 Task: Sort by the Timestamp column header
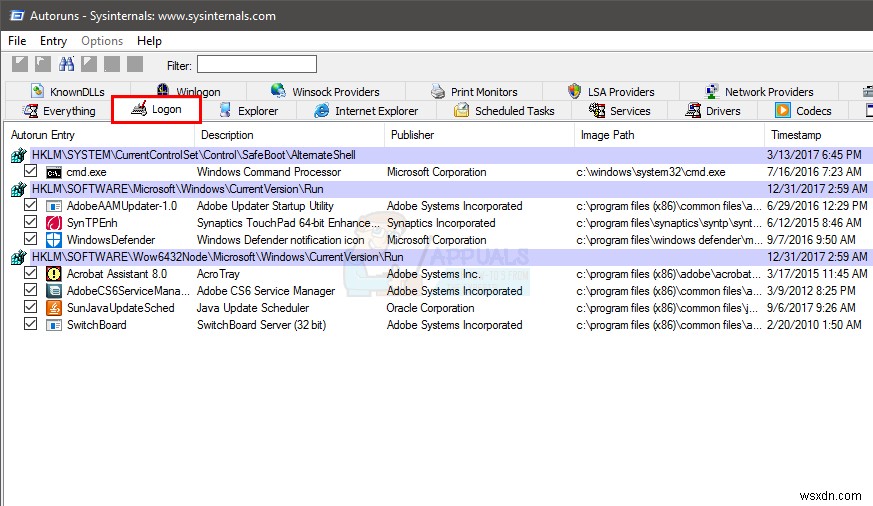pyautogui.click(x=796, y=135)
